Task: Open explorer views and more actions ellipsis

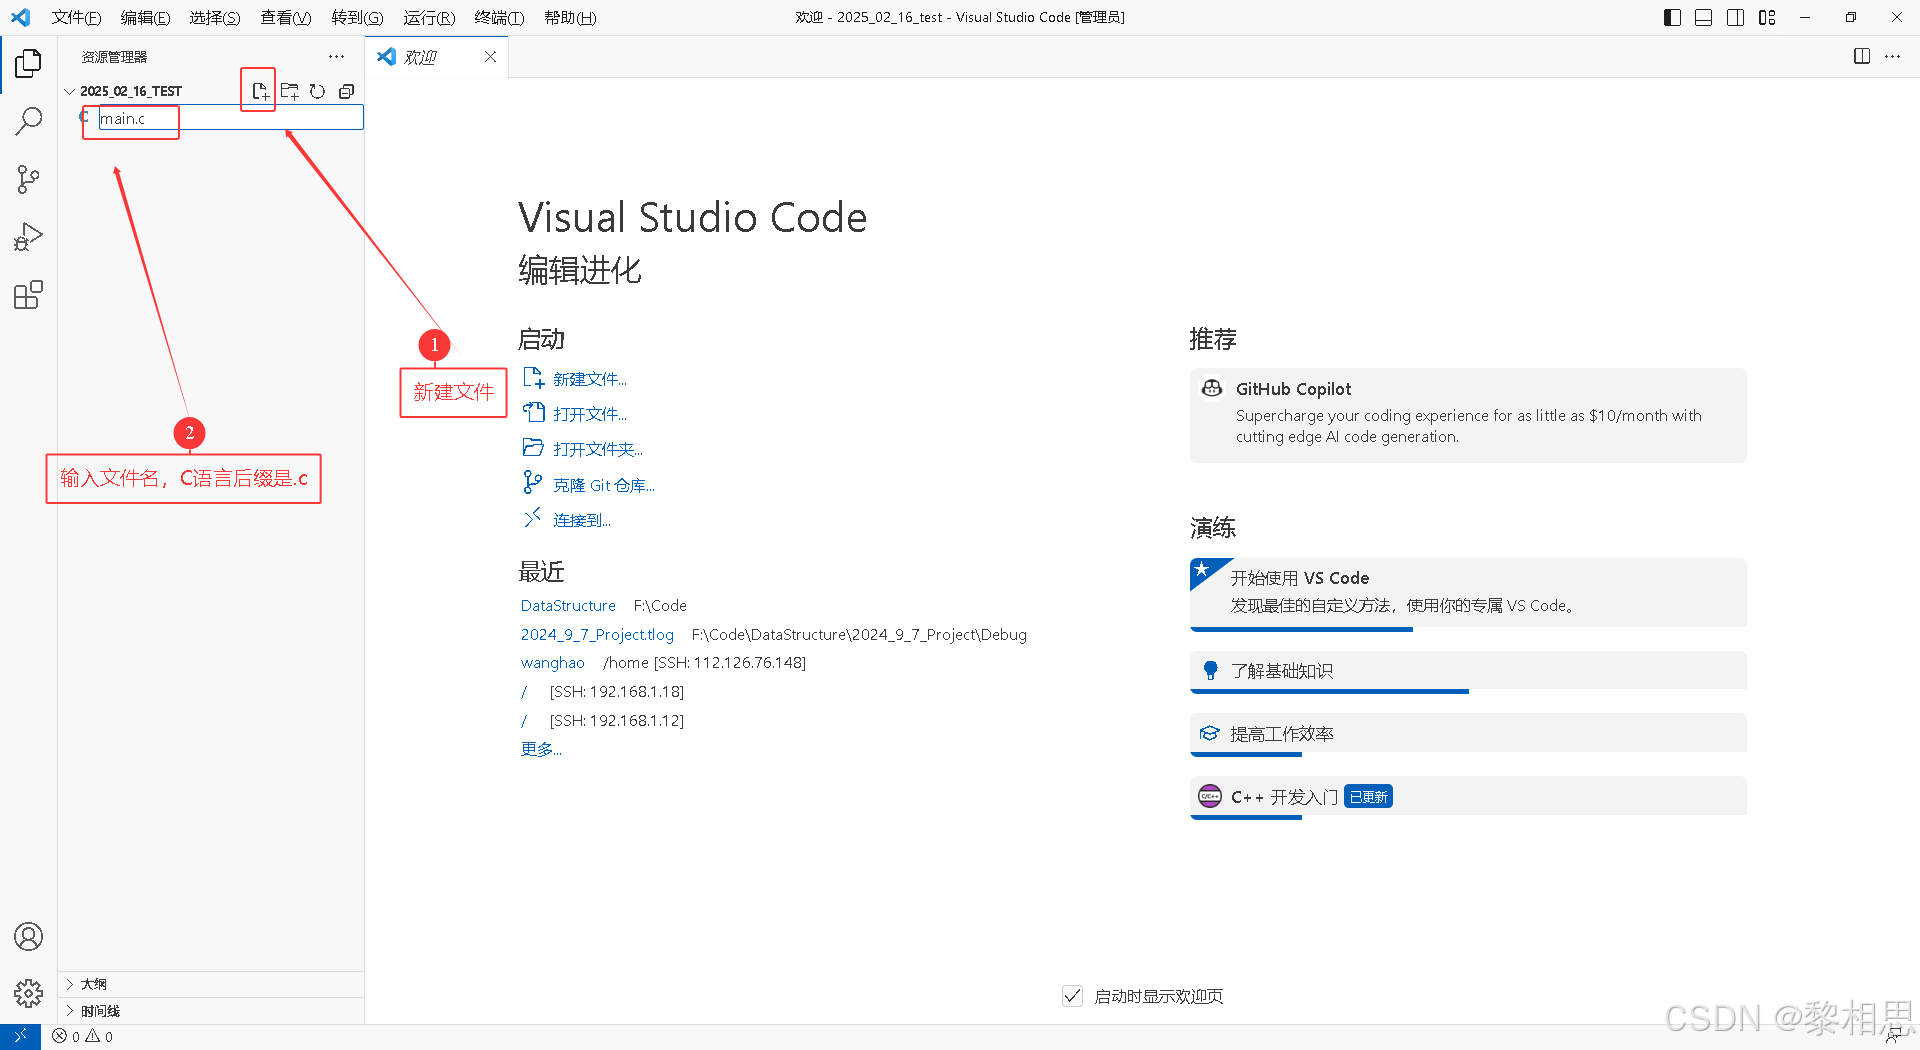Action: [x=336, y=57]
